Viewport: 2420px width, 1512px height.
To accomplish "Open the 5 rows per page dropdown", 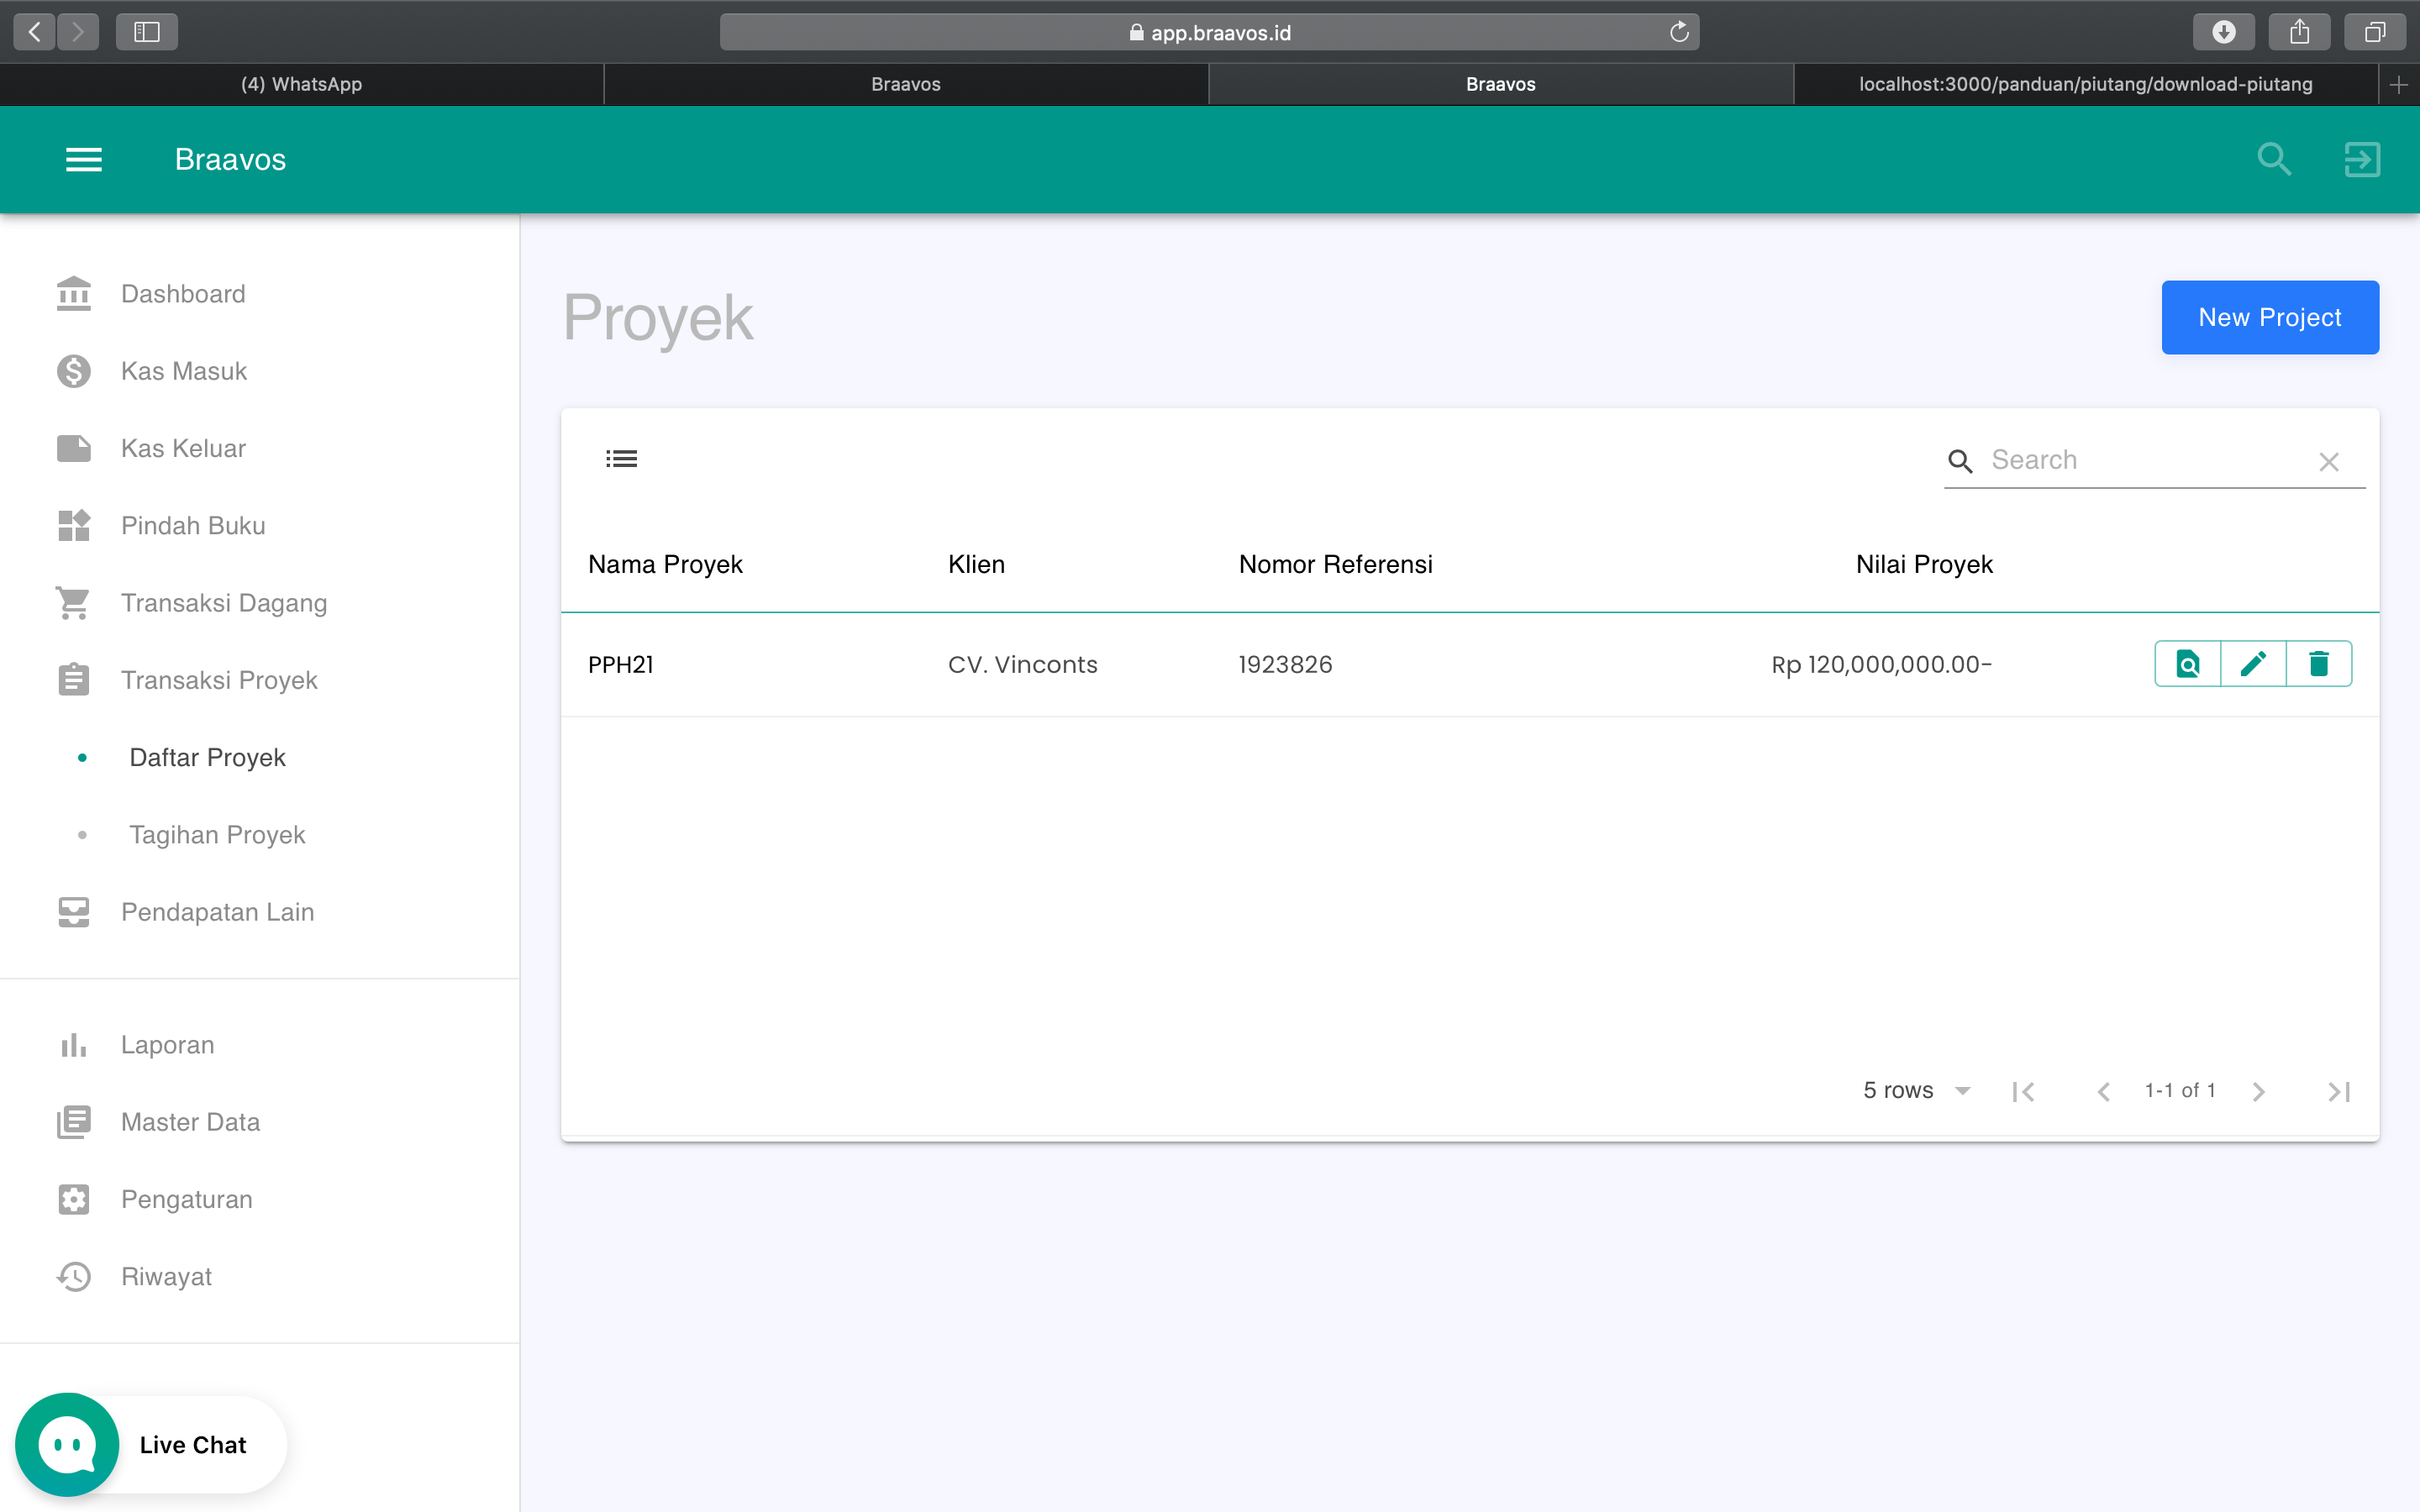I will (1916, 1090).
